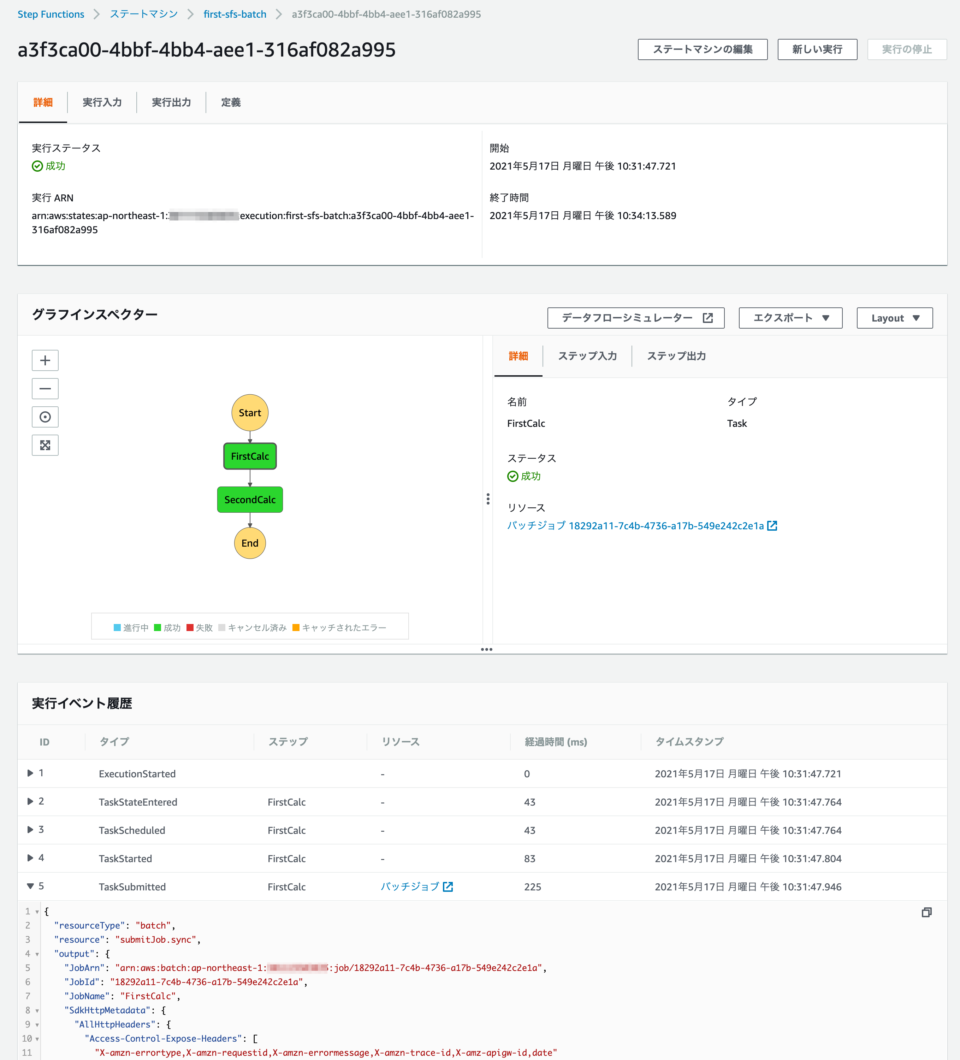The width and height of the screenshot is (960, 1060).
Task: Click 新しい実行 button
Action: coord(817,49)
